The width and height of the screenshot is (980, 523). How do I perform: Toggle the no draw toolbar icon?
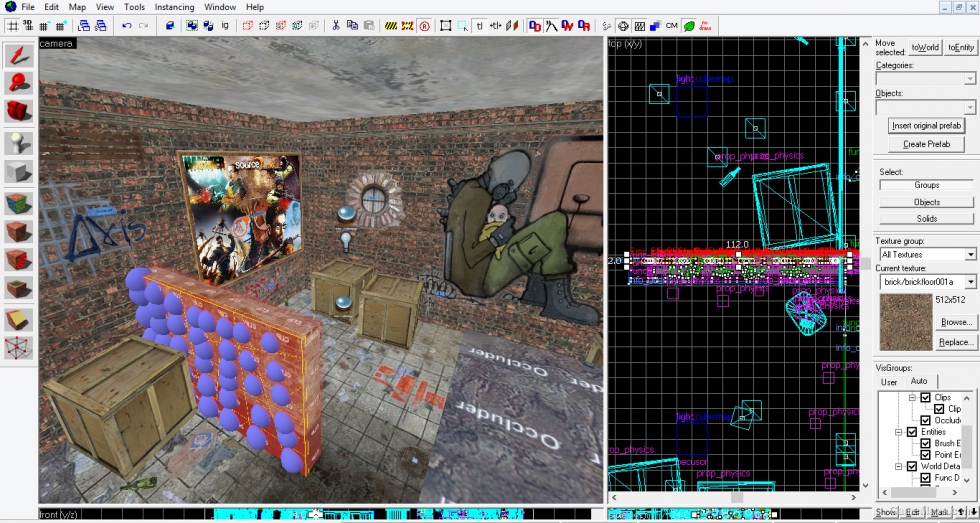pos(705,26)
